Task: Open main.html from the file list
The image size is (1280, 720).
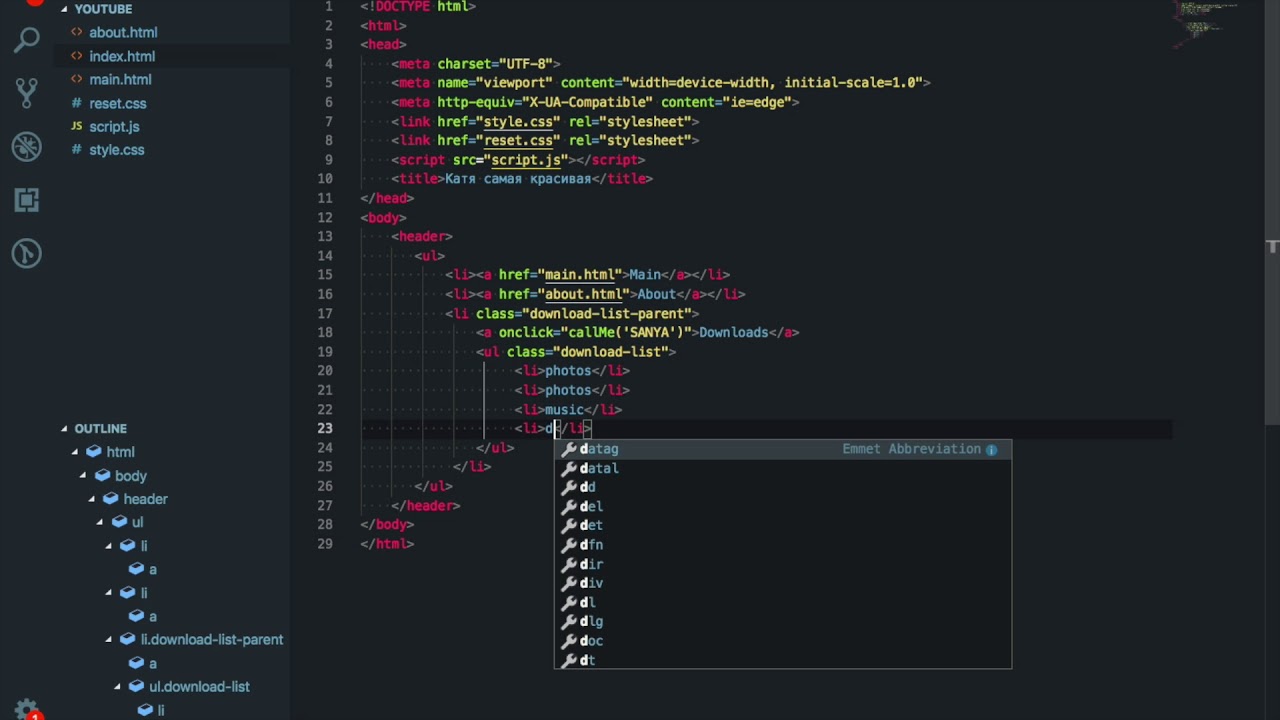Action: 120,79
